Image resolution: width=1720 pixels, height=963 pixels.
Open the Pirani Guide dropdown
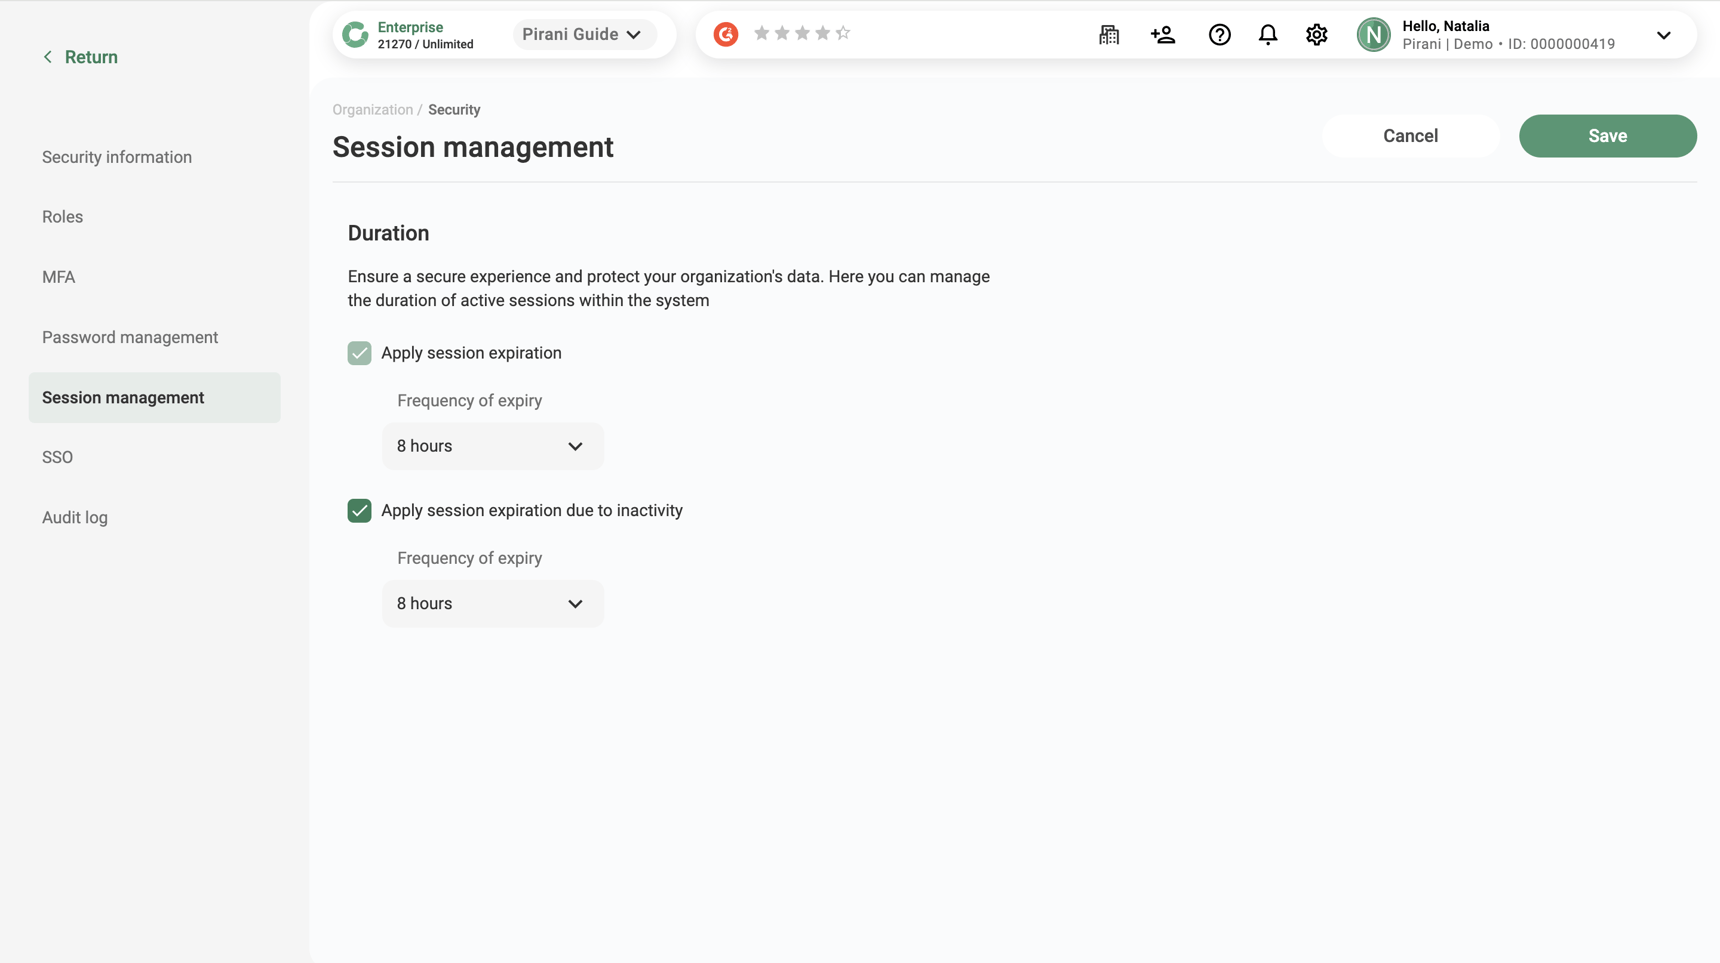[x=584, y=34]
